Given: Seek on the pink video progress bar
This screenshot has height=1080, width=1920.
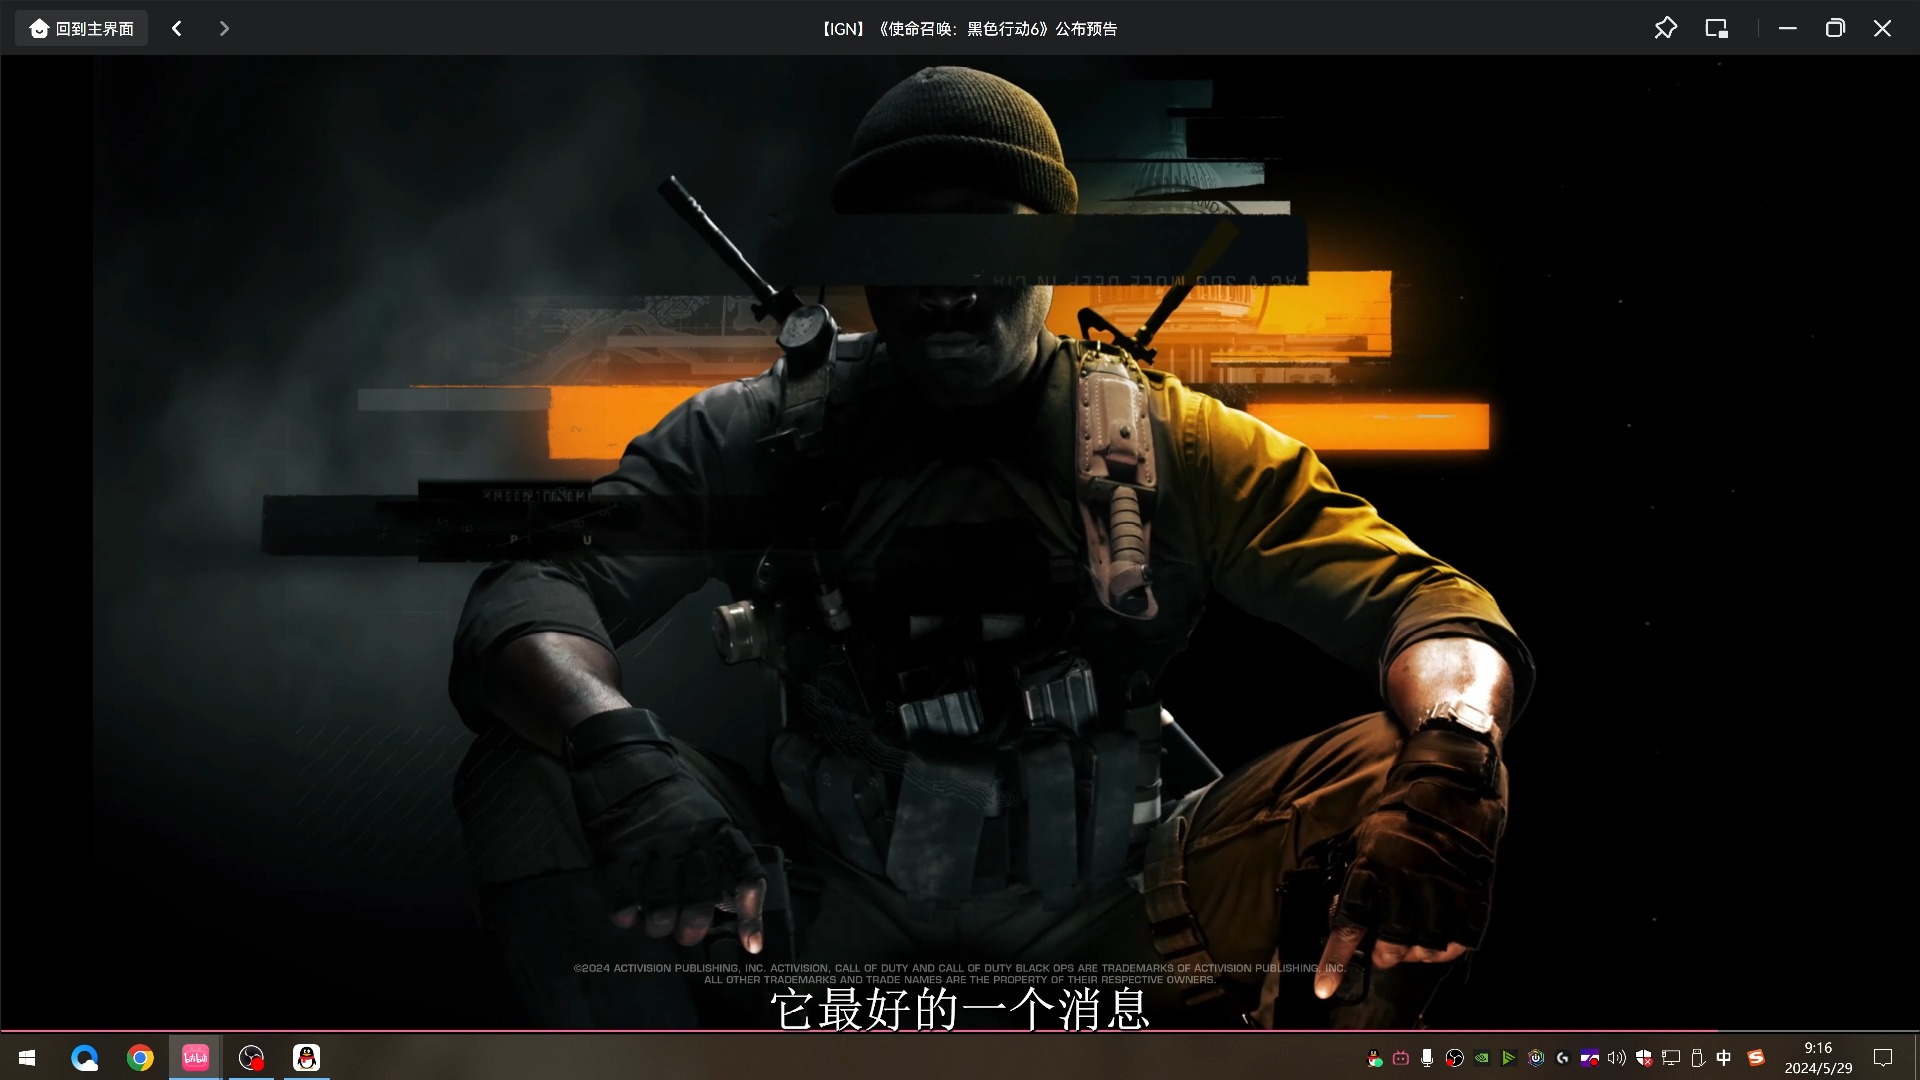Looking at the screenshot, I should pos(960,1030).
